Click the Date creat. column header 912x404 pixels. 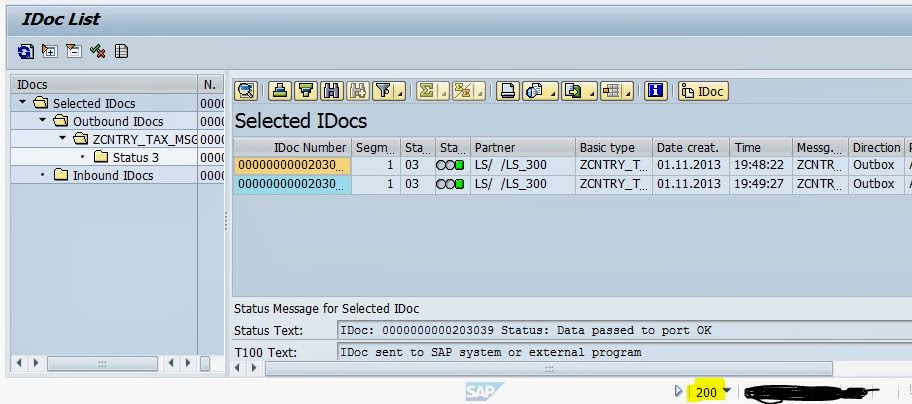(692, 148)
